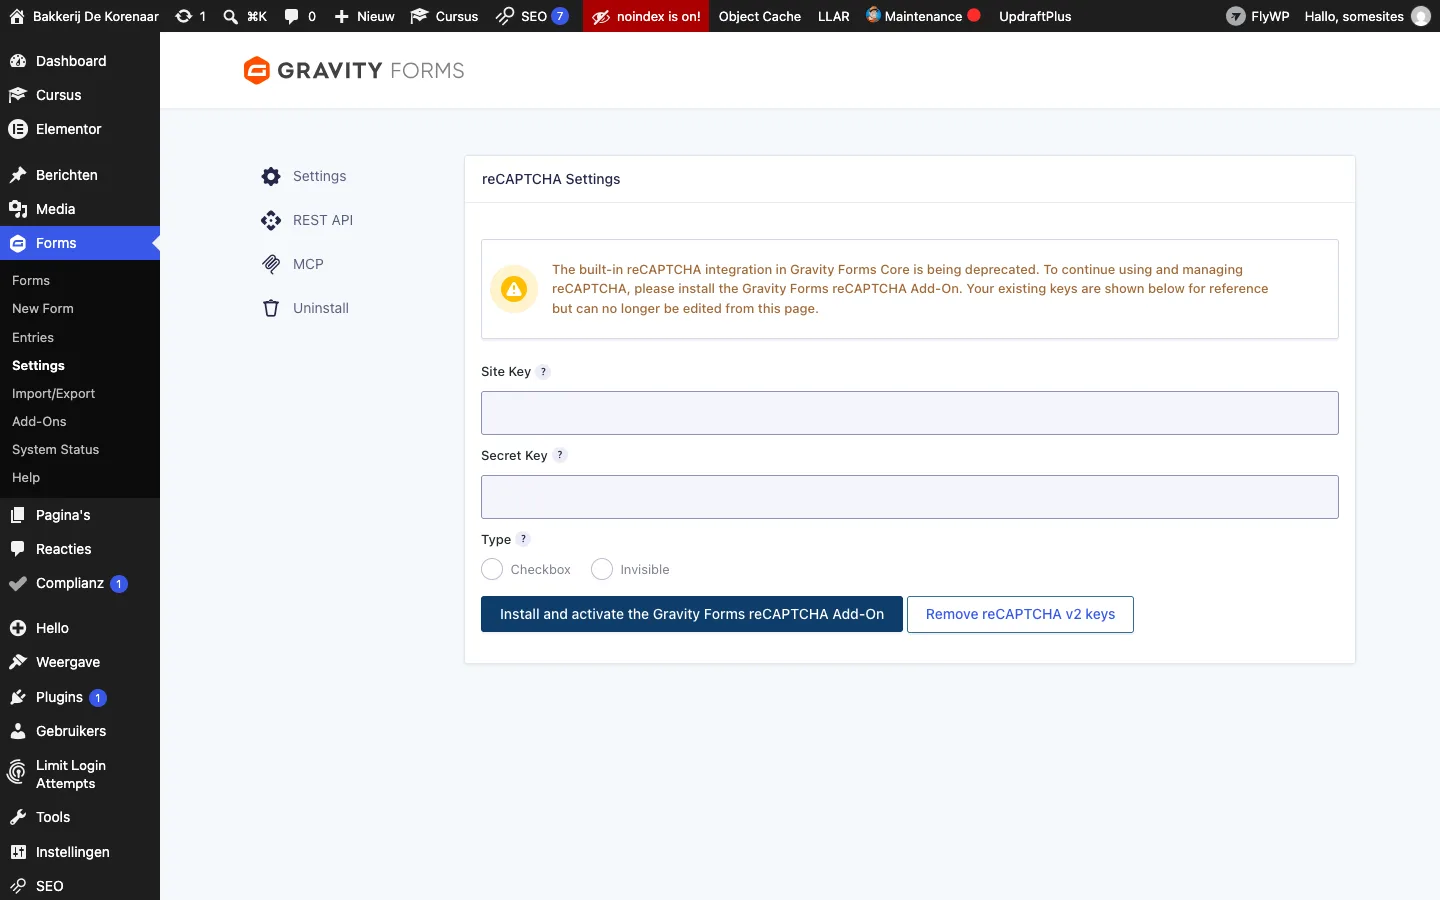The height and width of the screenshot is (900, 1440).
Task: Click the Dashboard gauge icon
Action: pyautogui.click(x=18, y=61)
